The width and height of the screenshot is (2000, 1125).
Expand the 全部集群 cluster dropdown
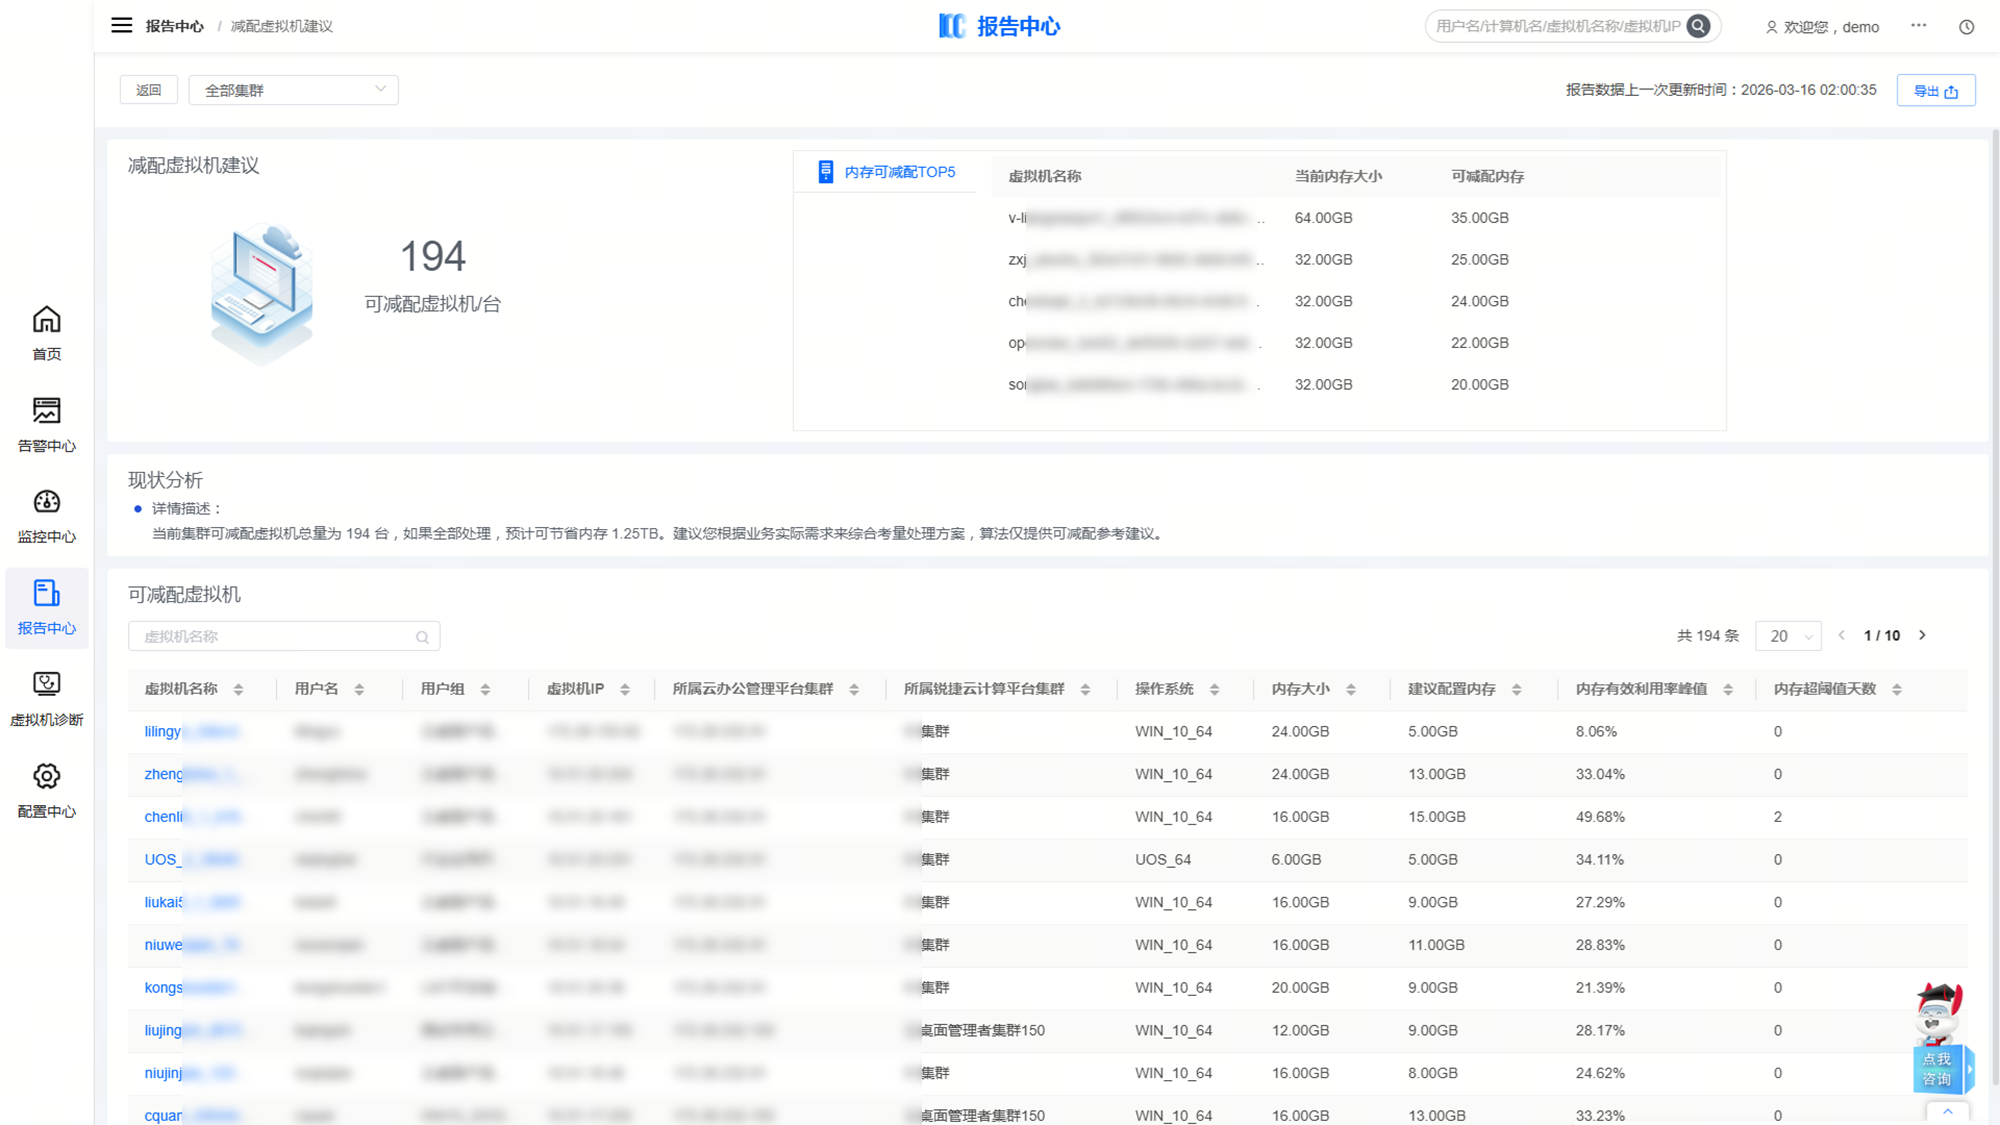click(293, 90)
